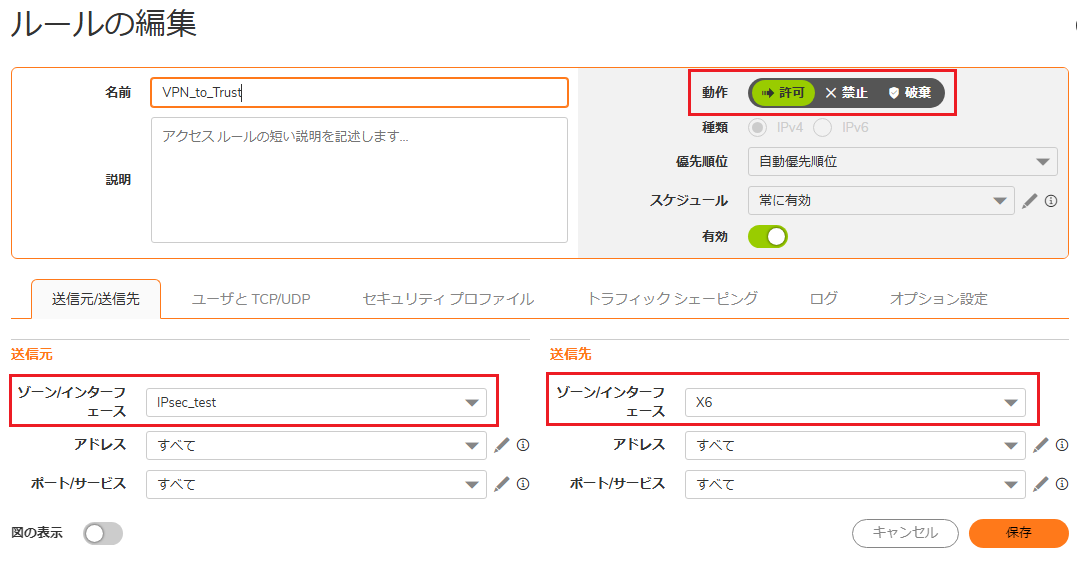Viewport: 1077px width, 563px height.
Task: Click the 保存 button
Action: (1019, 533)
